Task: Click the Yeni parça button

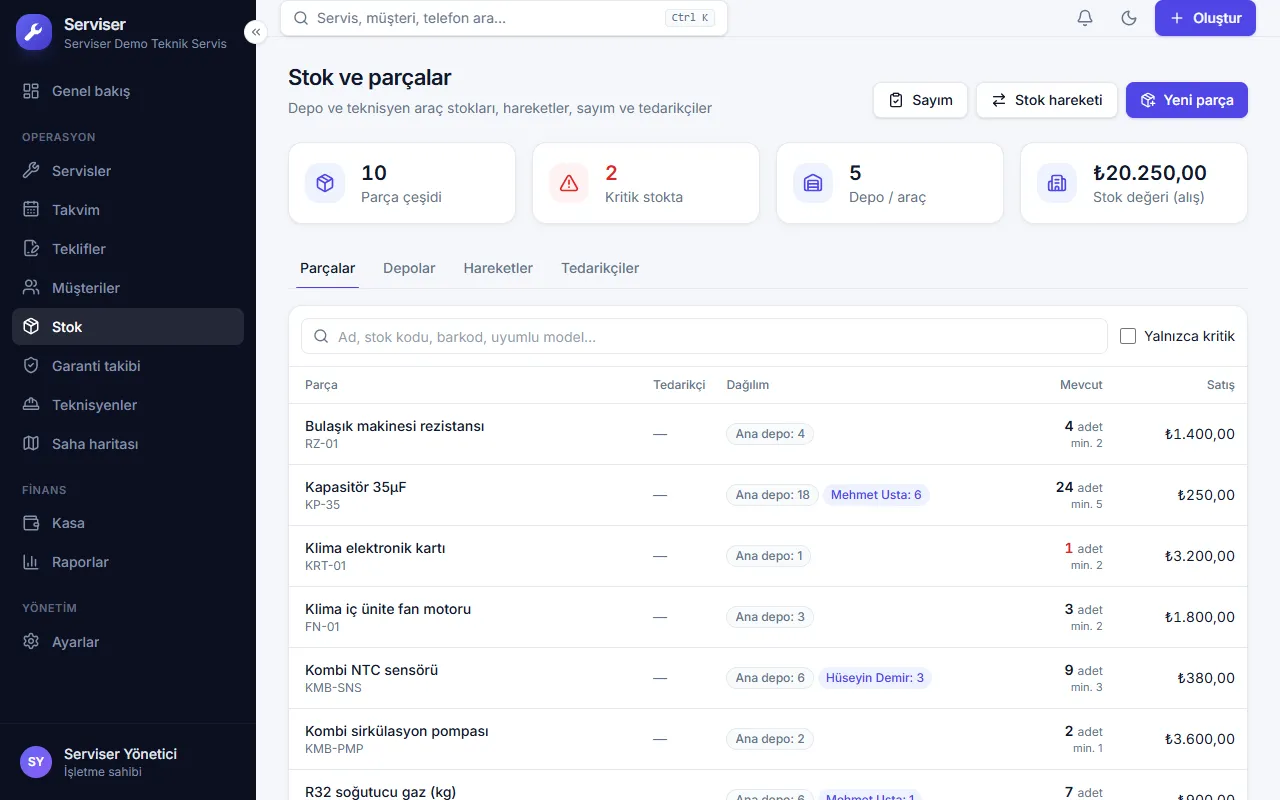Action: point(1187,100)
